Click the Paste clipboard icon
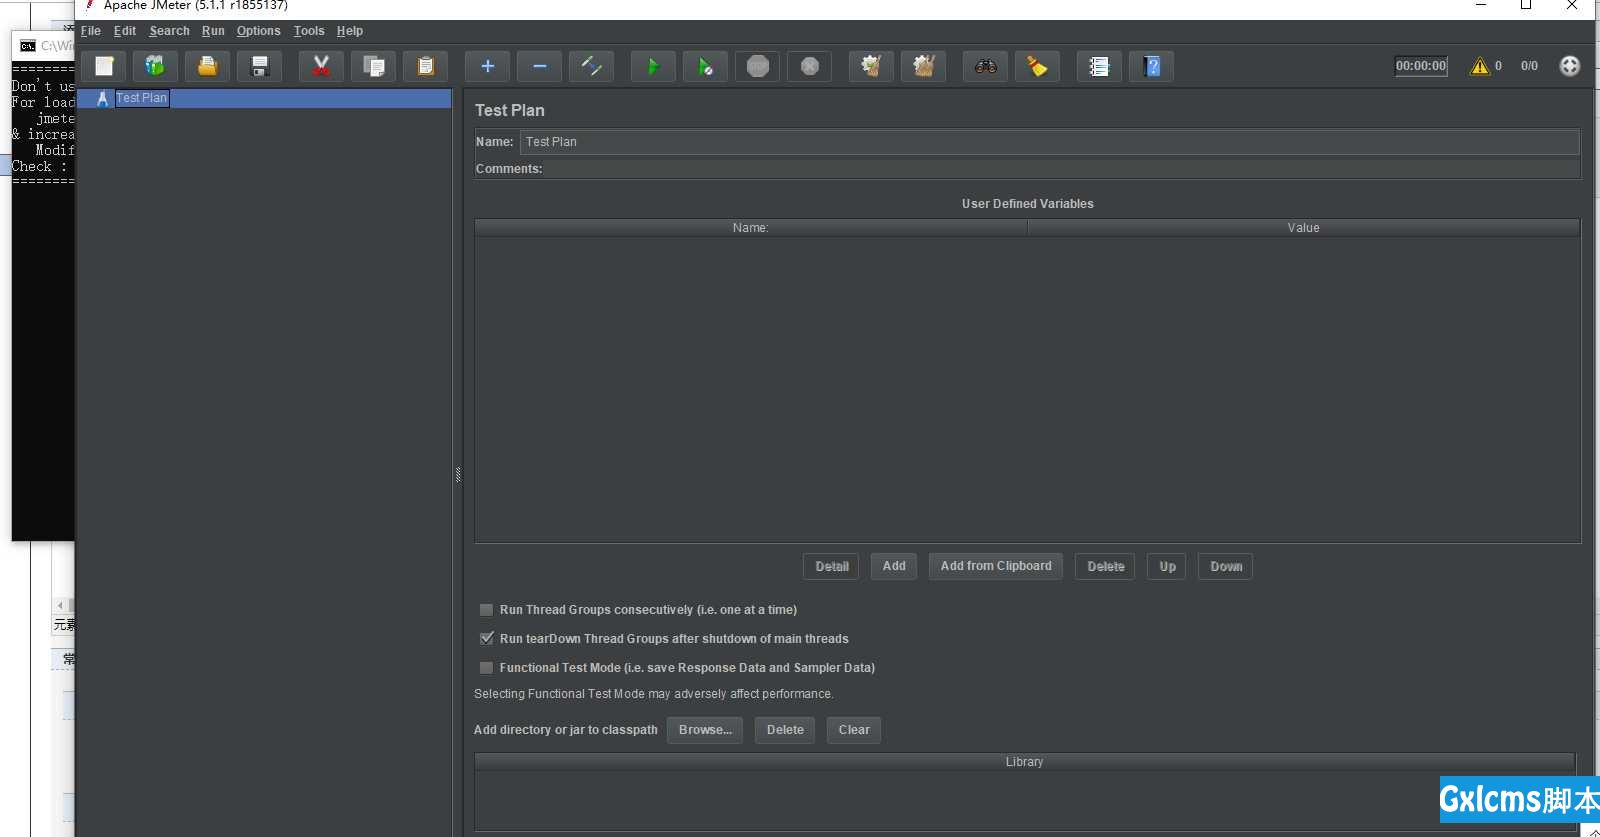 click(425, 66)
